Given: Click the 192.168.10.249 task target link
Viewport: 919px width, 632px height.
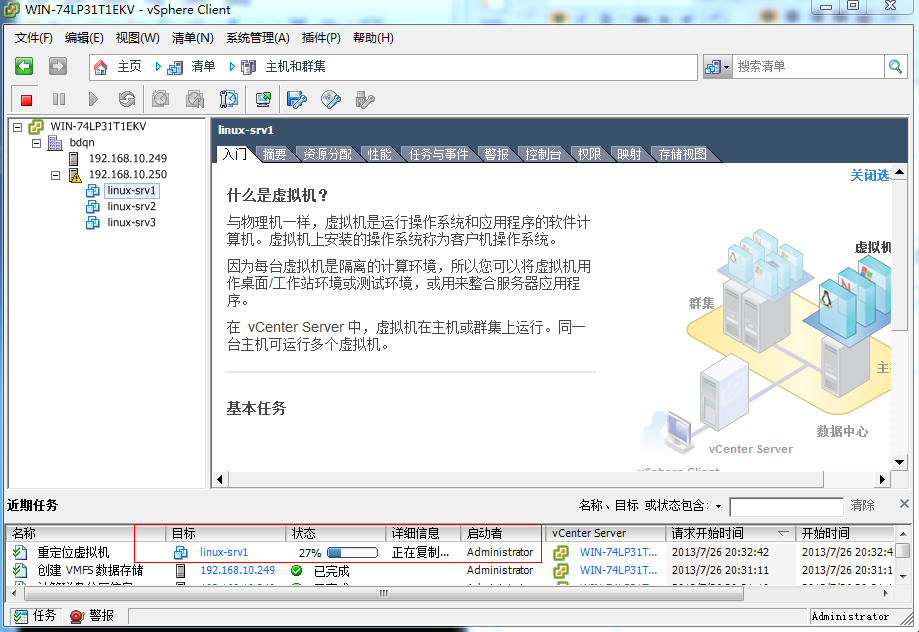Looking at the screenshot, I should [237, 570].
